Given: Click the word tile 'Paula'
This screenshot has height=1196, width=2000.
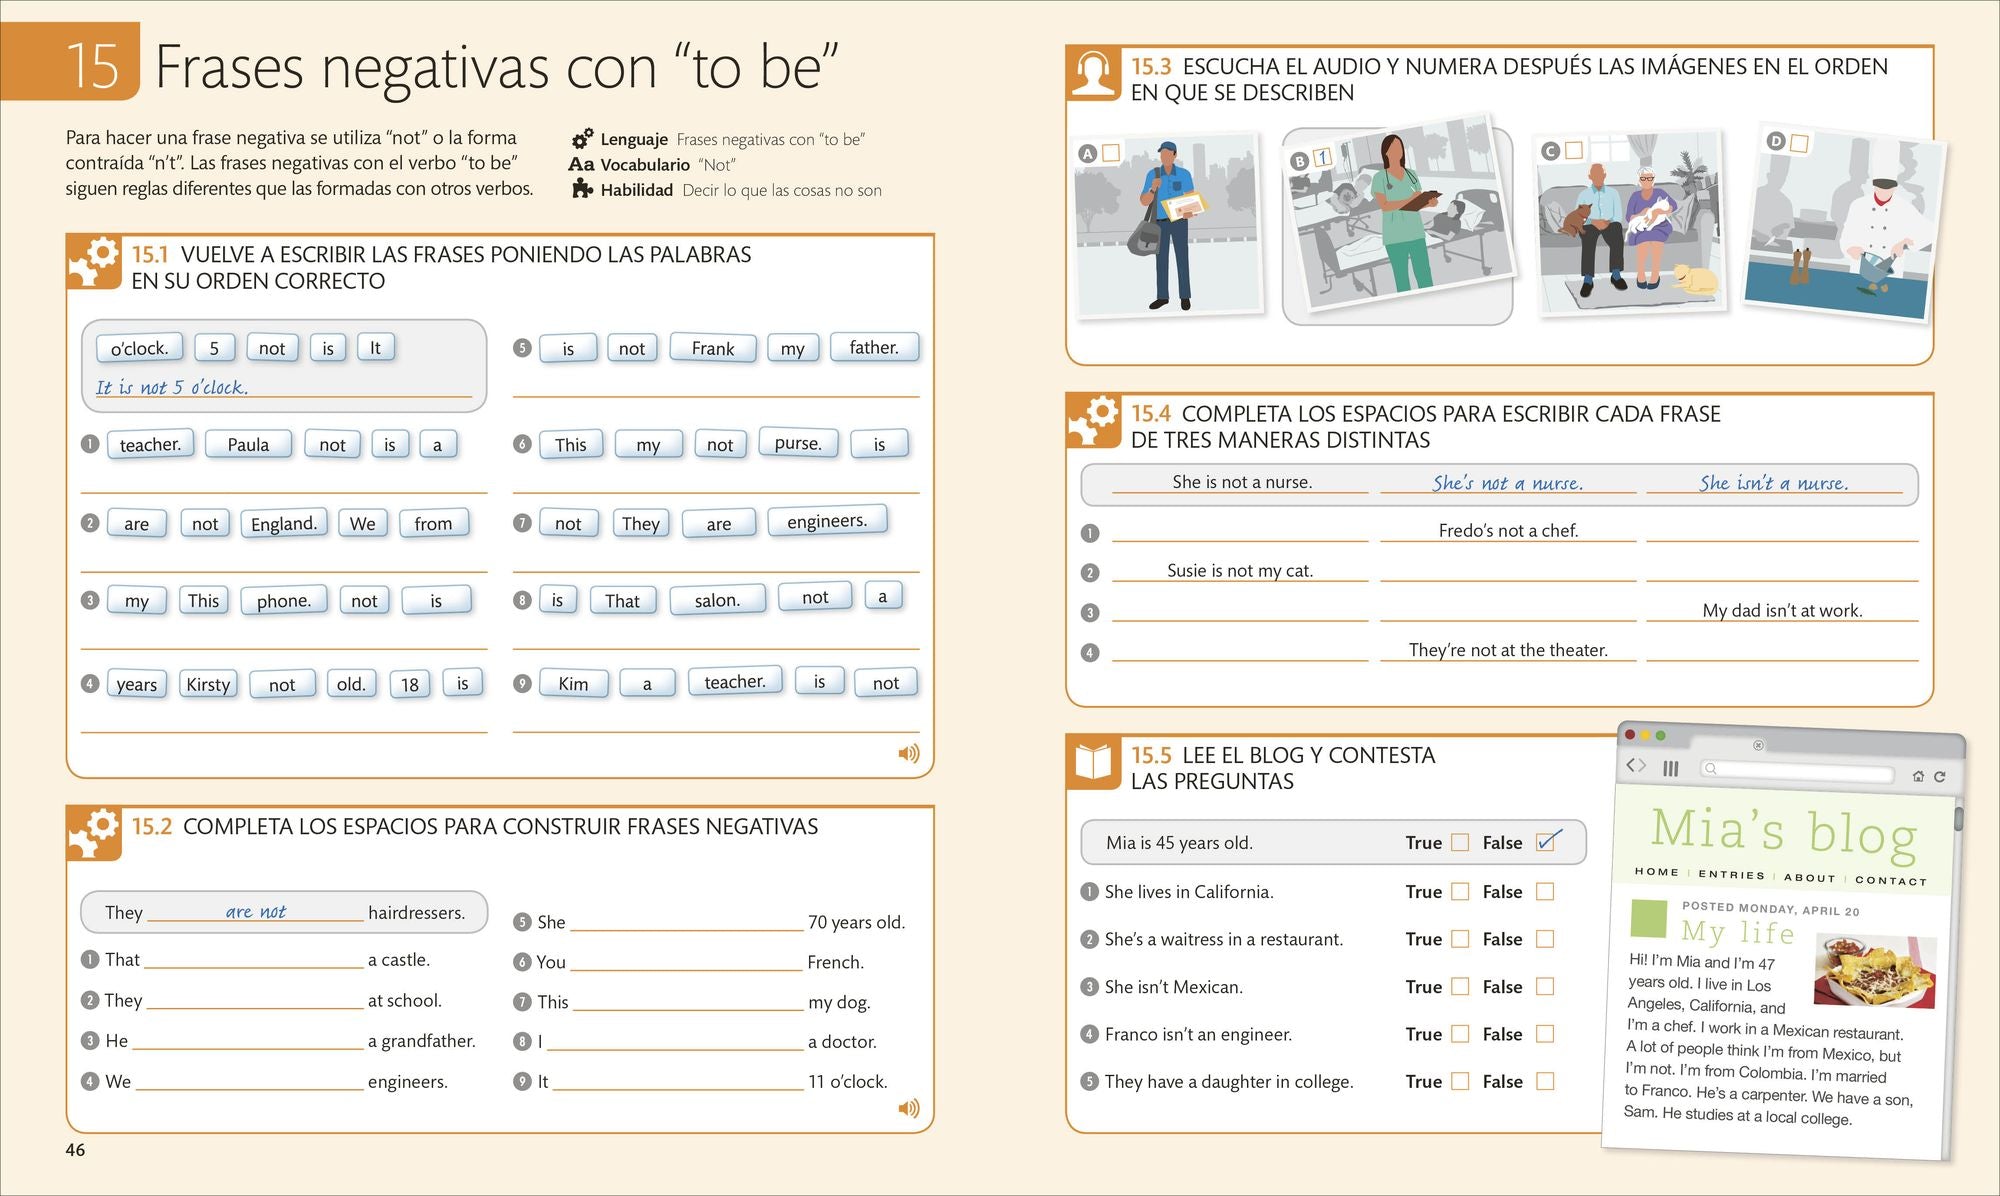Looking at the screenshot, I should pyautogui.click(x=248, y=444).
